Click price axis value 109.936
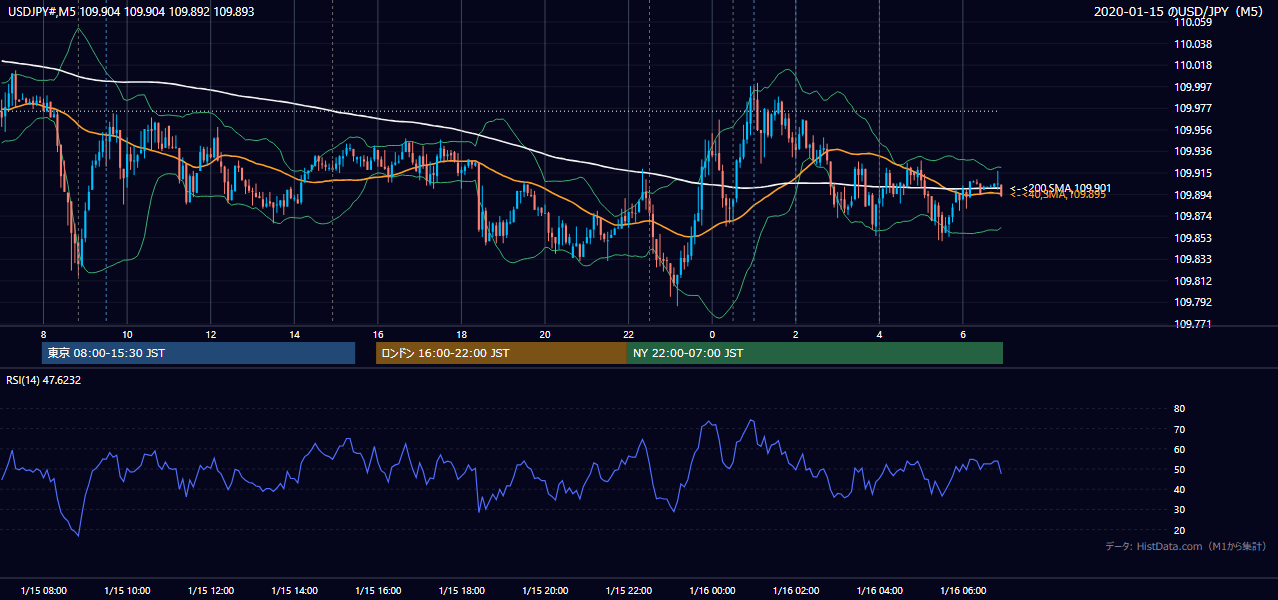The image size is (1278, 600). point(1193,151)
